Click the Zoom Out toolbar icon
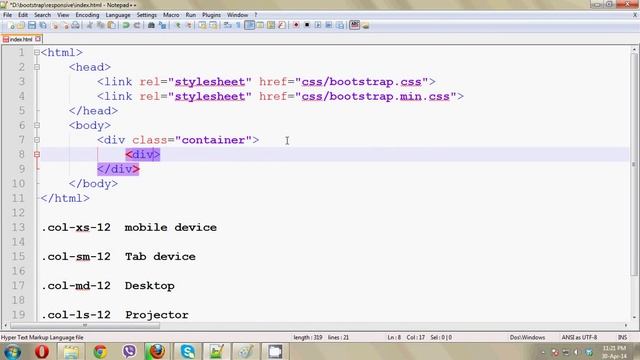This screenshot has height=360, width=640. pos(189,25)
